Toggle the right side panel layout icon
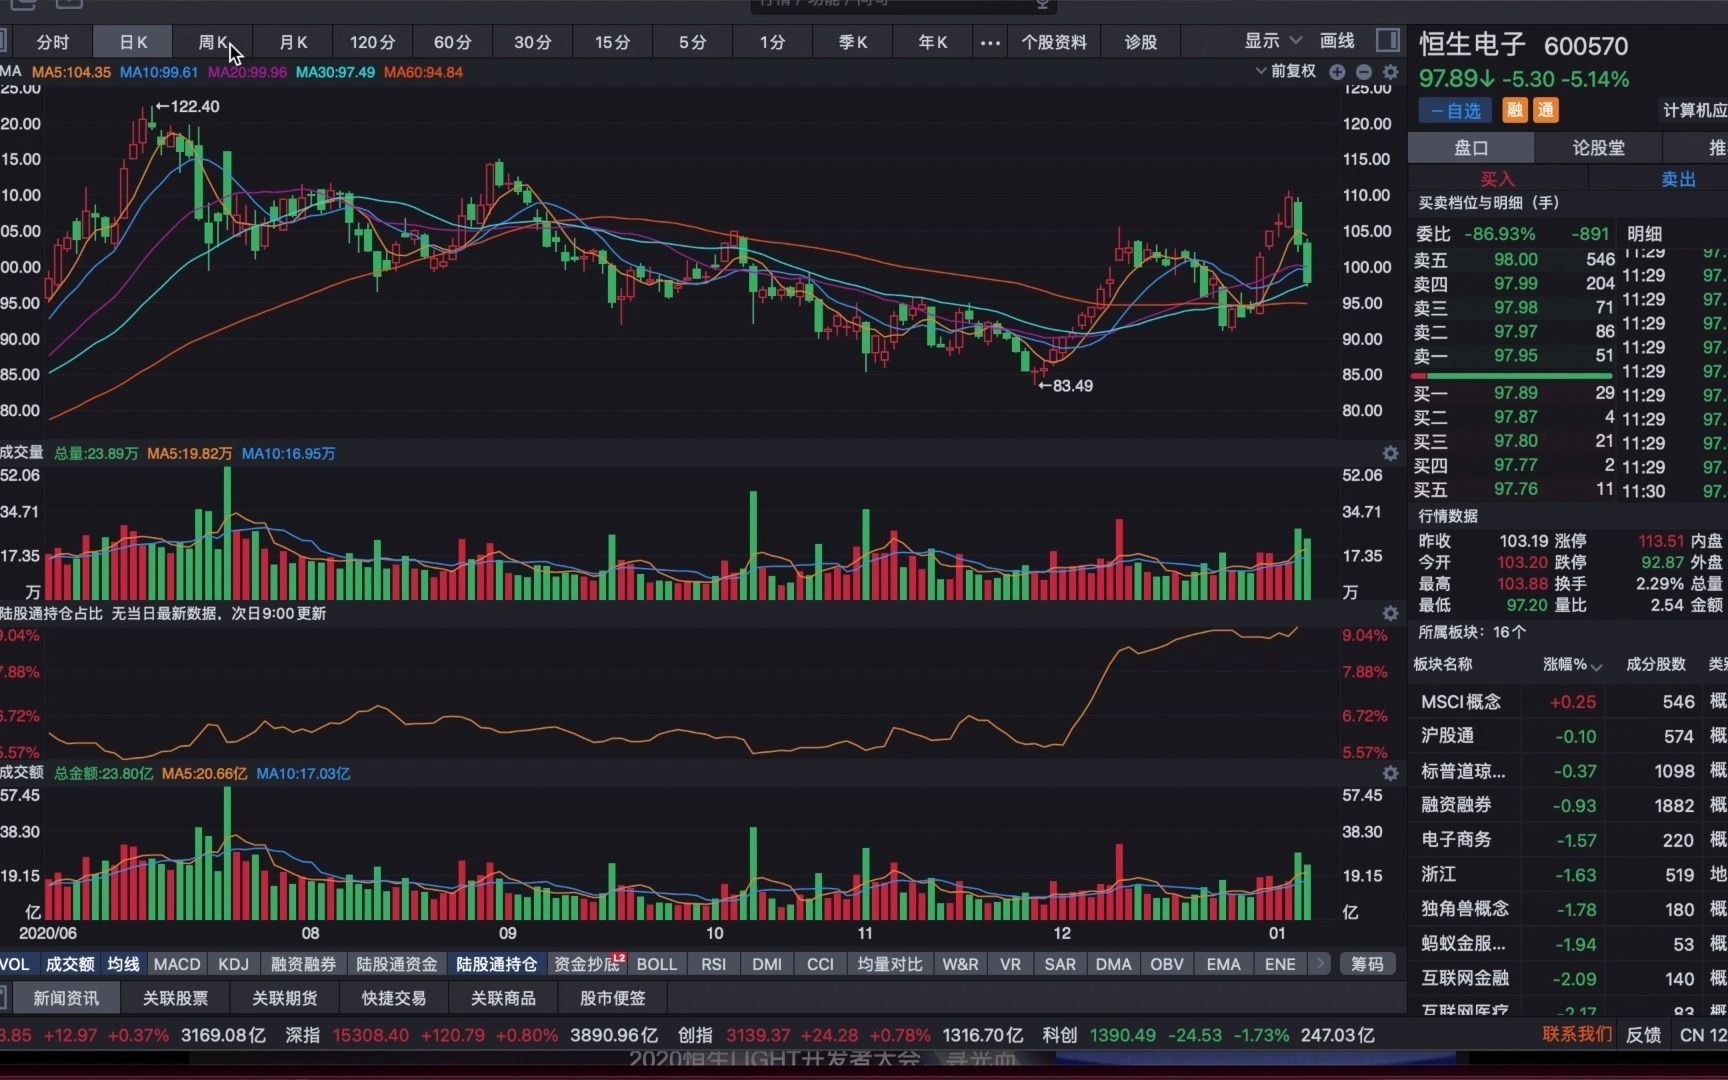Screen dimensions: 1728x1080 1387,40
